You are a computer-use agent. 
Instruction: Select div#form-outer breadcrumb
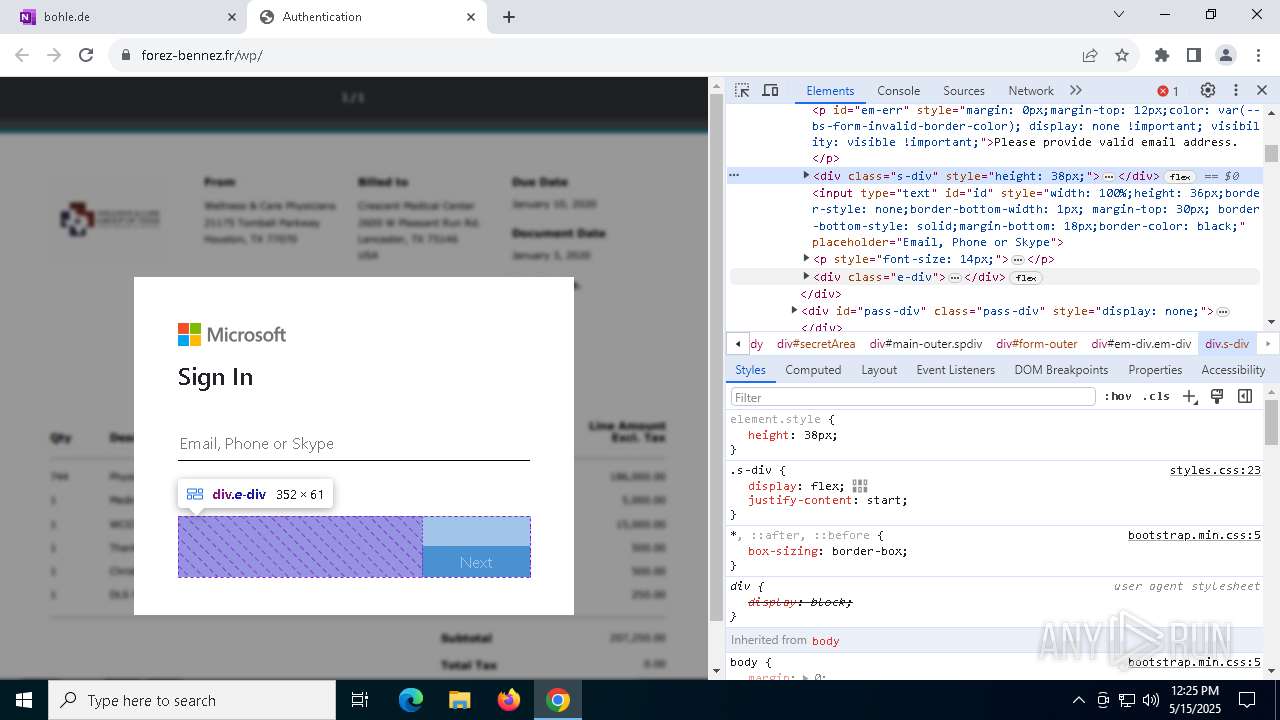(1036, 344)
